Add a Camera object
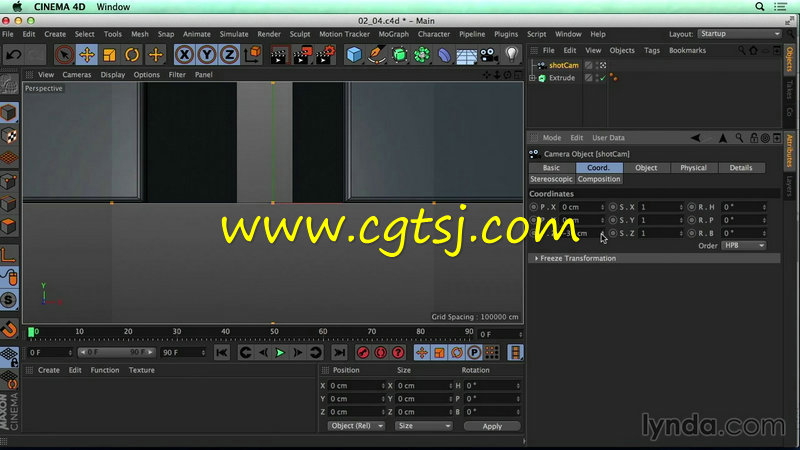 coord(489,55)
